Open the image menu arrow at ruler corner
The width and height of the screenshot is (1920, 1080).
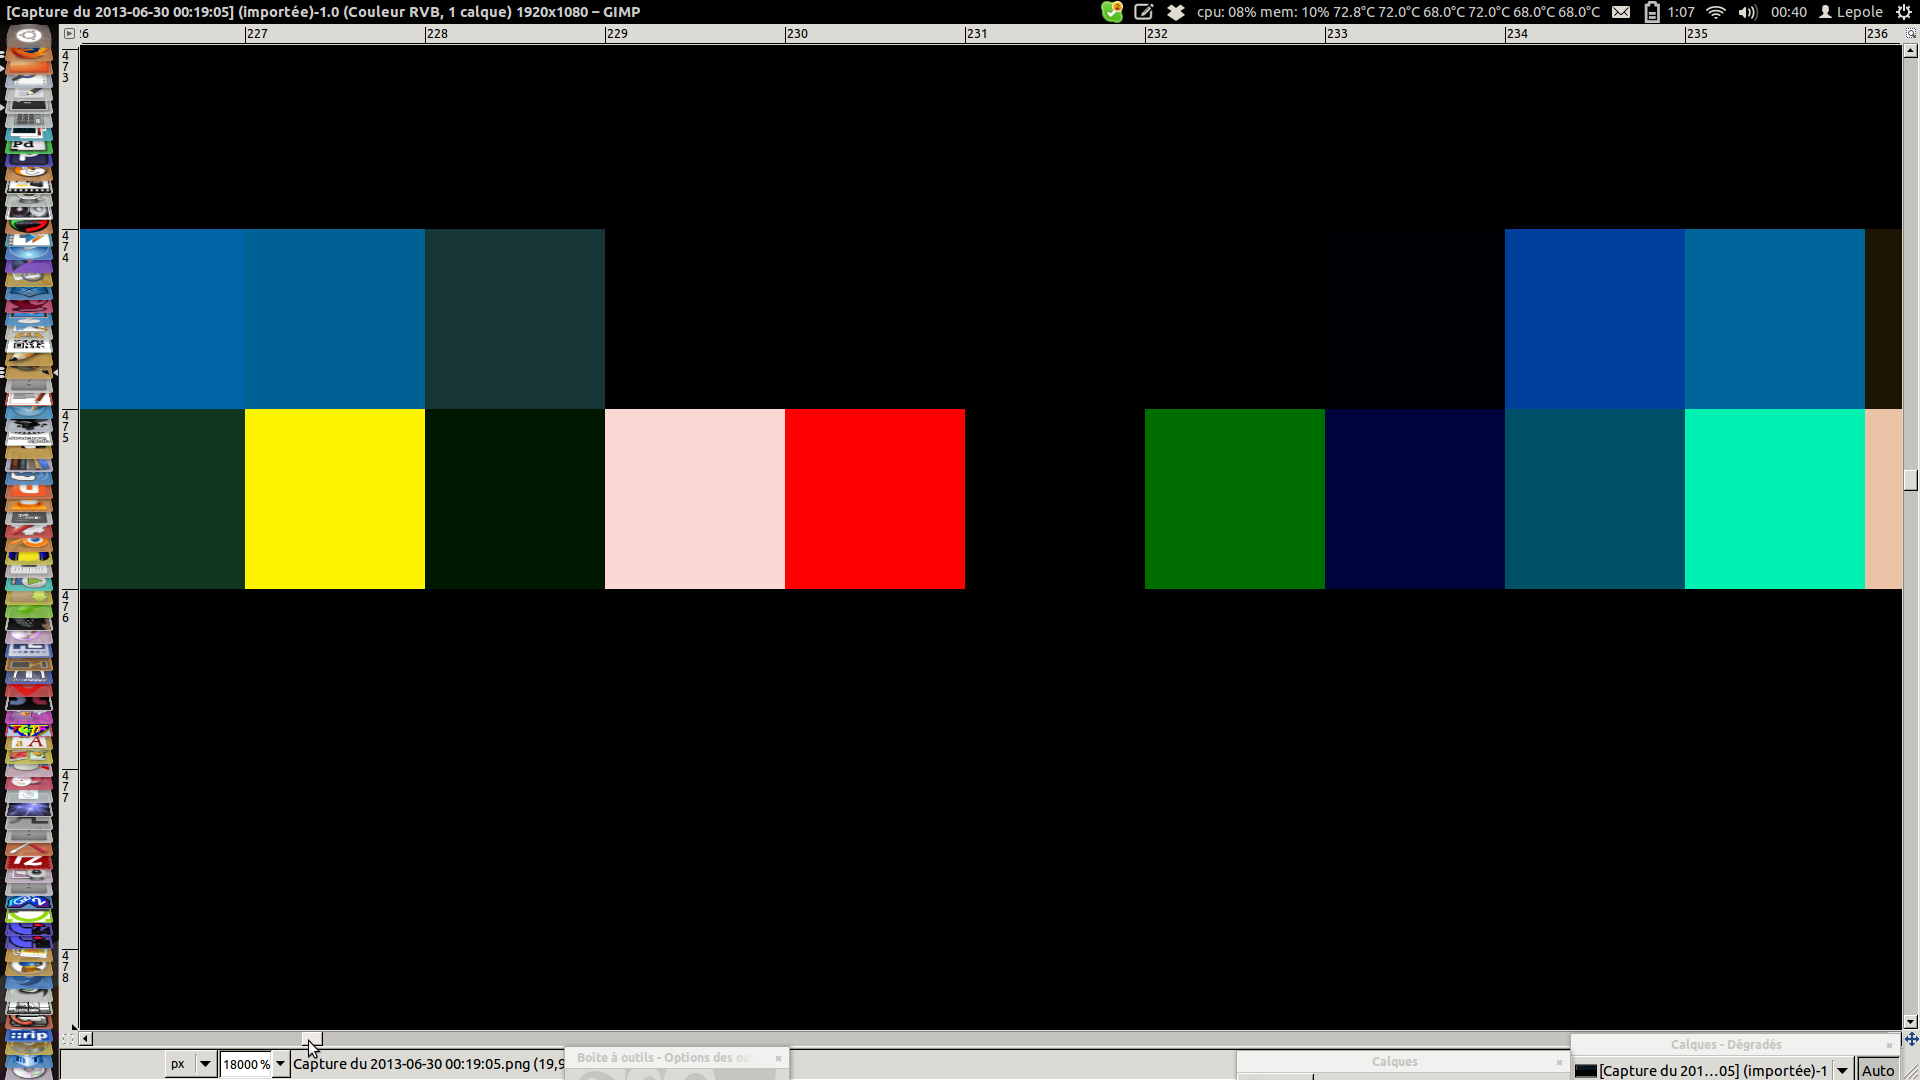pos(69,33)
